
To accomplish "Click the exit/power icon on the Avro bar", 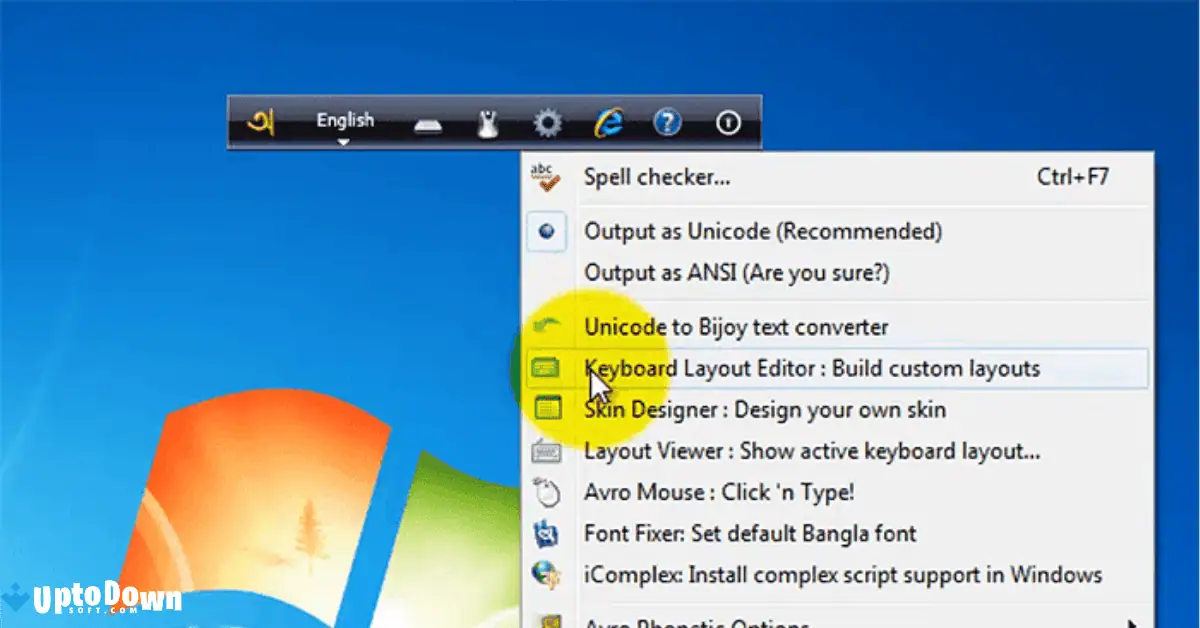I will 727,121.
